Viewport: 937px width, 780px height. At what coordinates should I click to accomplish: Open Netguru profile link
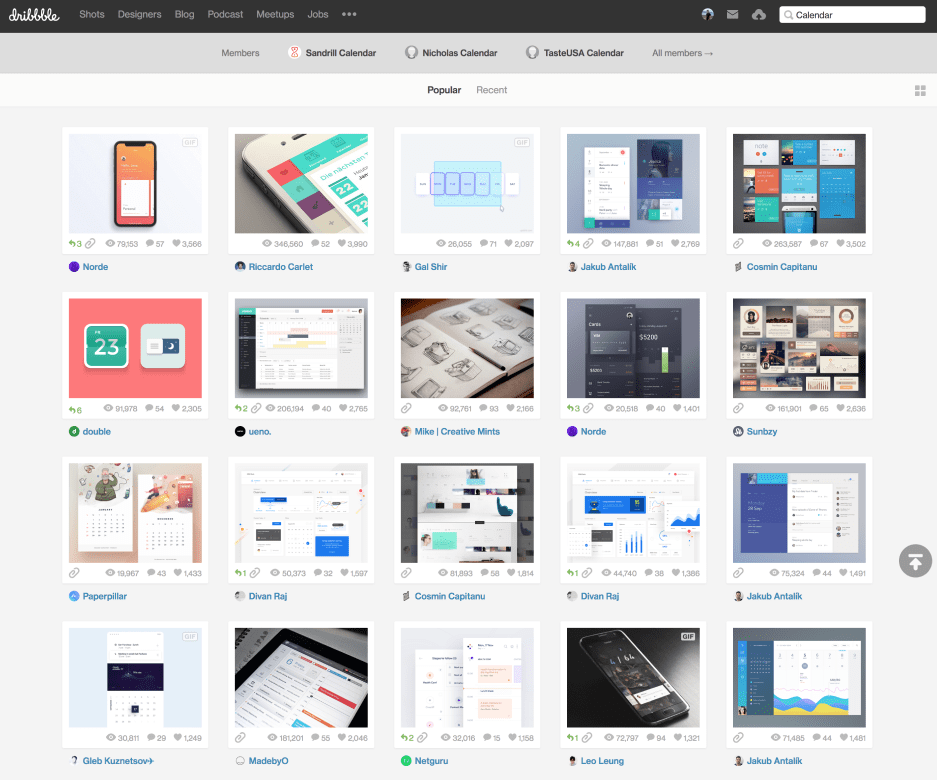pyautogui.click(x=431, y=760)
